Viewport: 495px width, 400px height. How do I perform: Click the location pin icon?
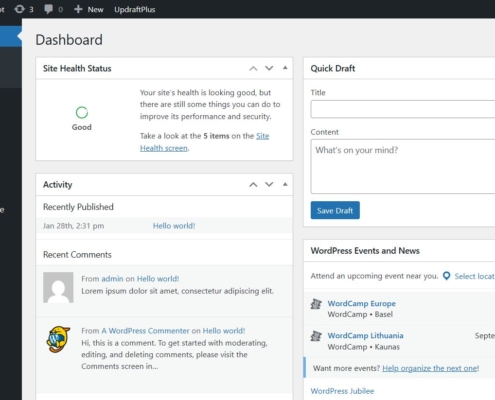click(x=446, y=276)
